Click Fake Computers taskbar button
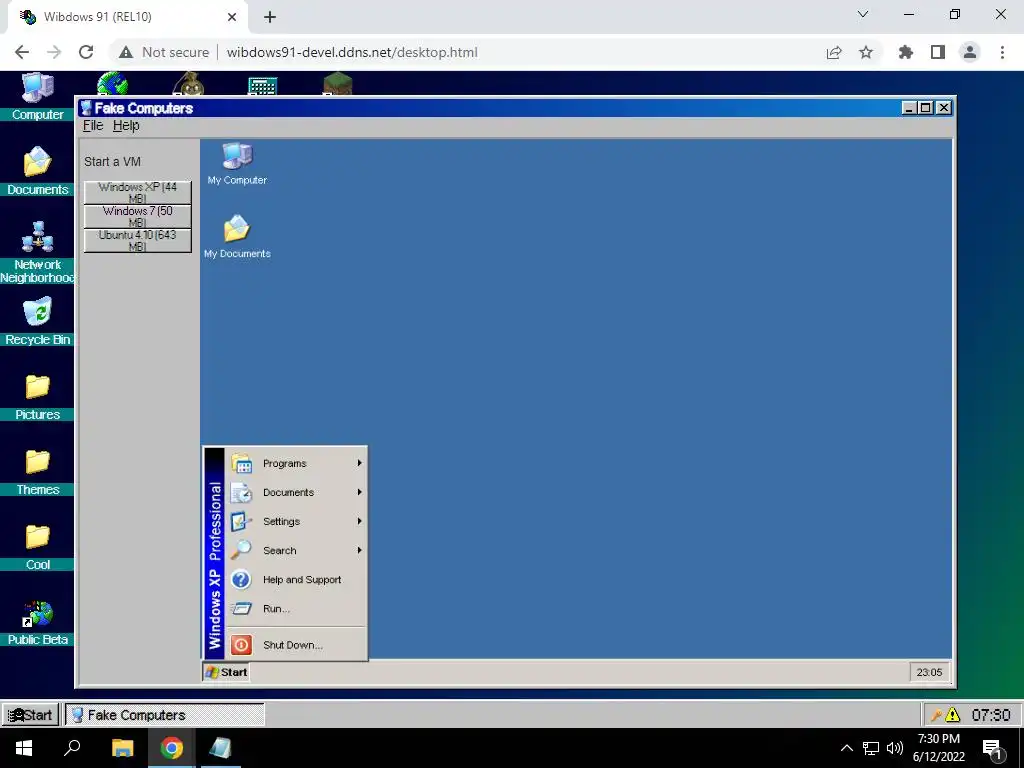 165,715
